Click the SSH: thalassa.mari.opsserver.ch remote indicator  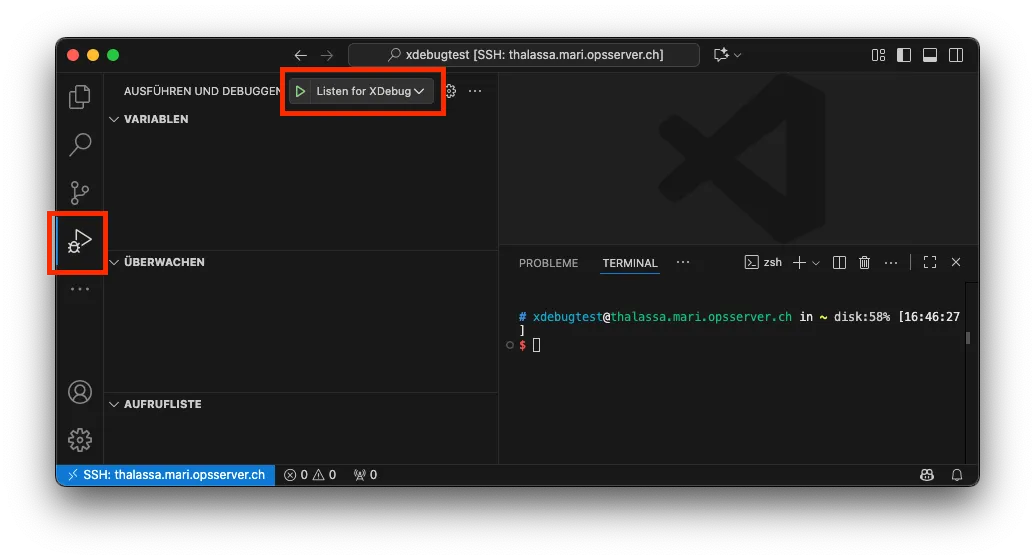(166, 475)
